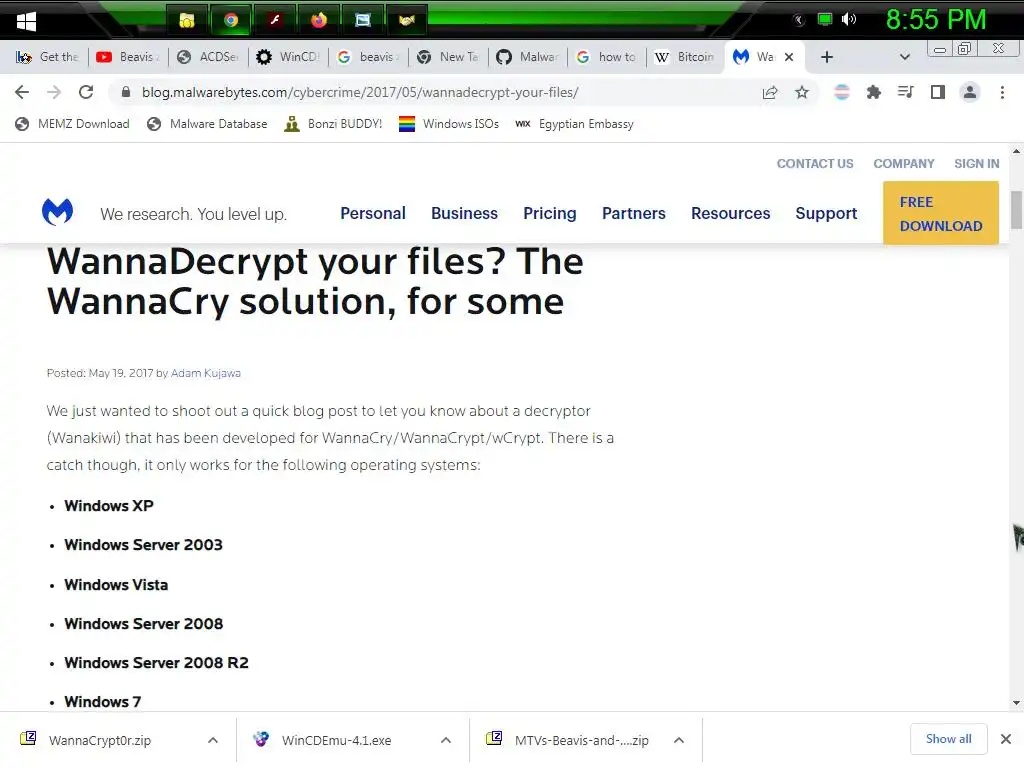
Task: Expand options for MTVs-Beavis zip download
Action: pyautogui.click(x=679, y=741)
